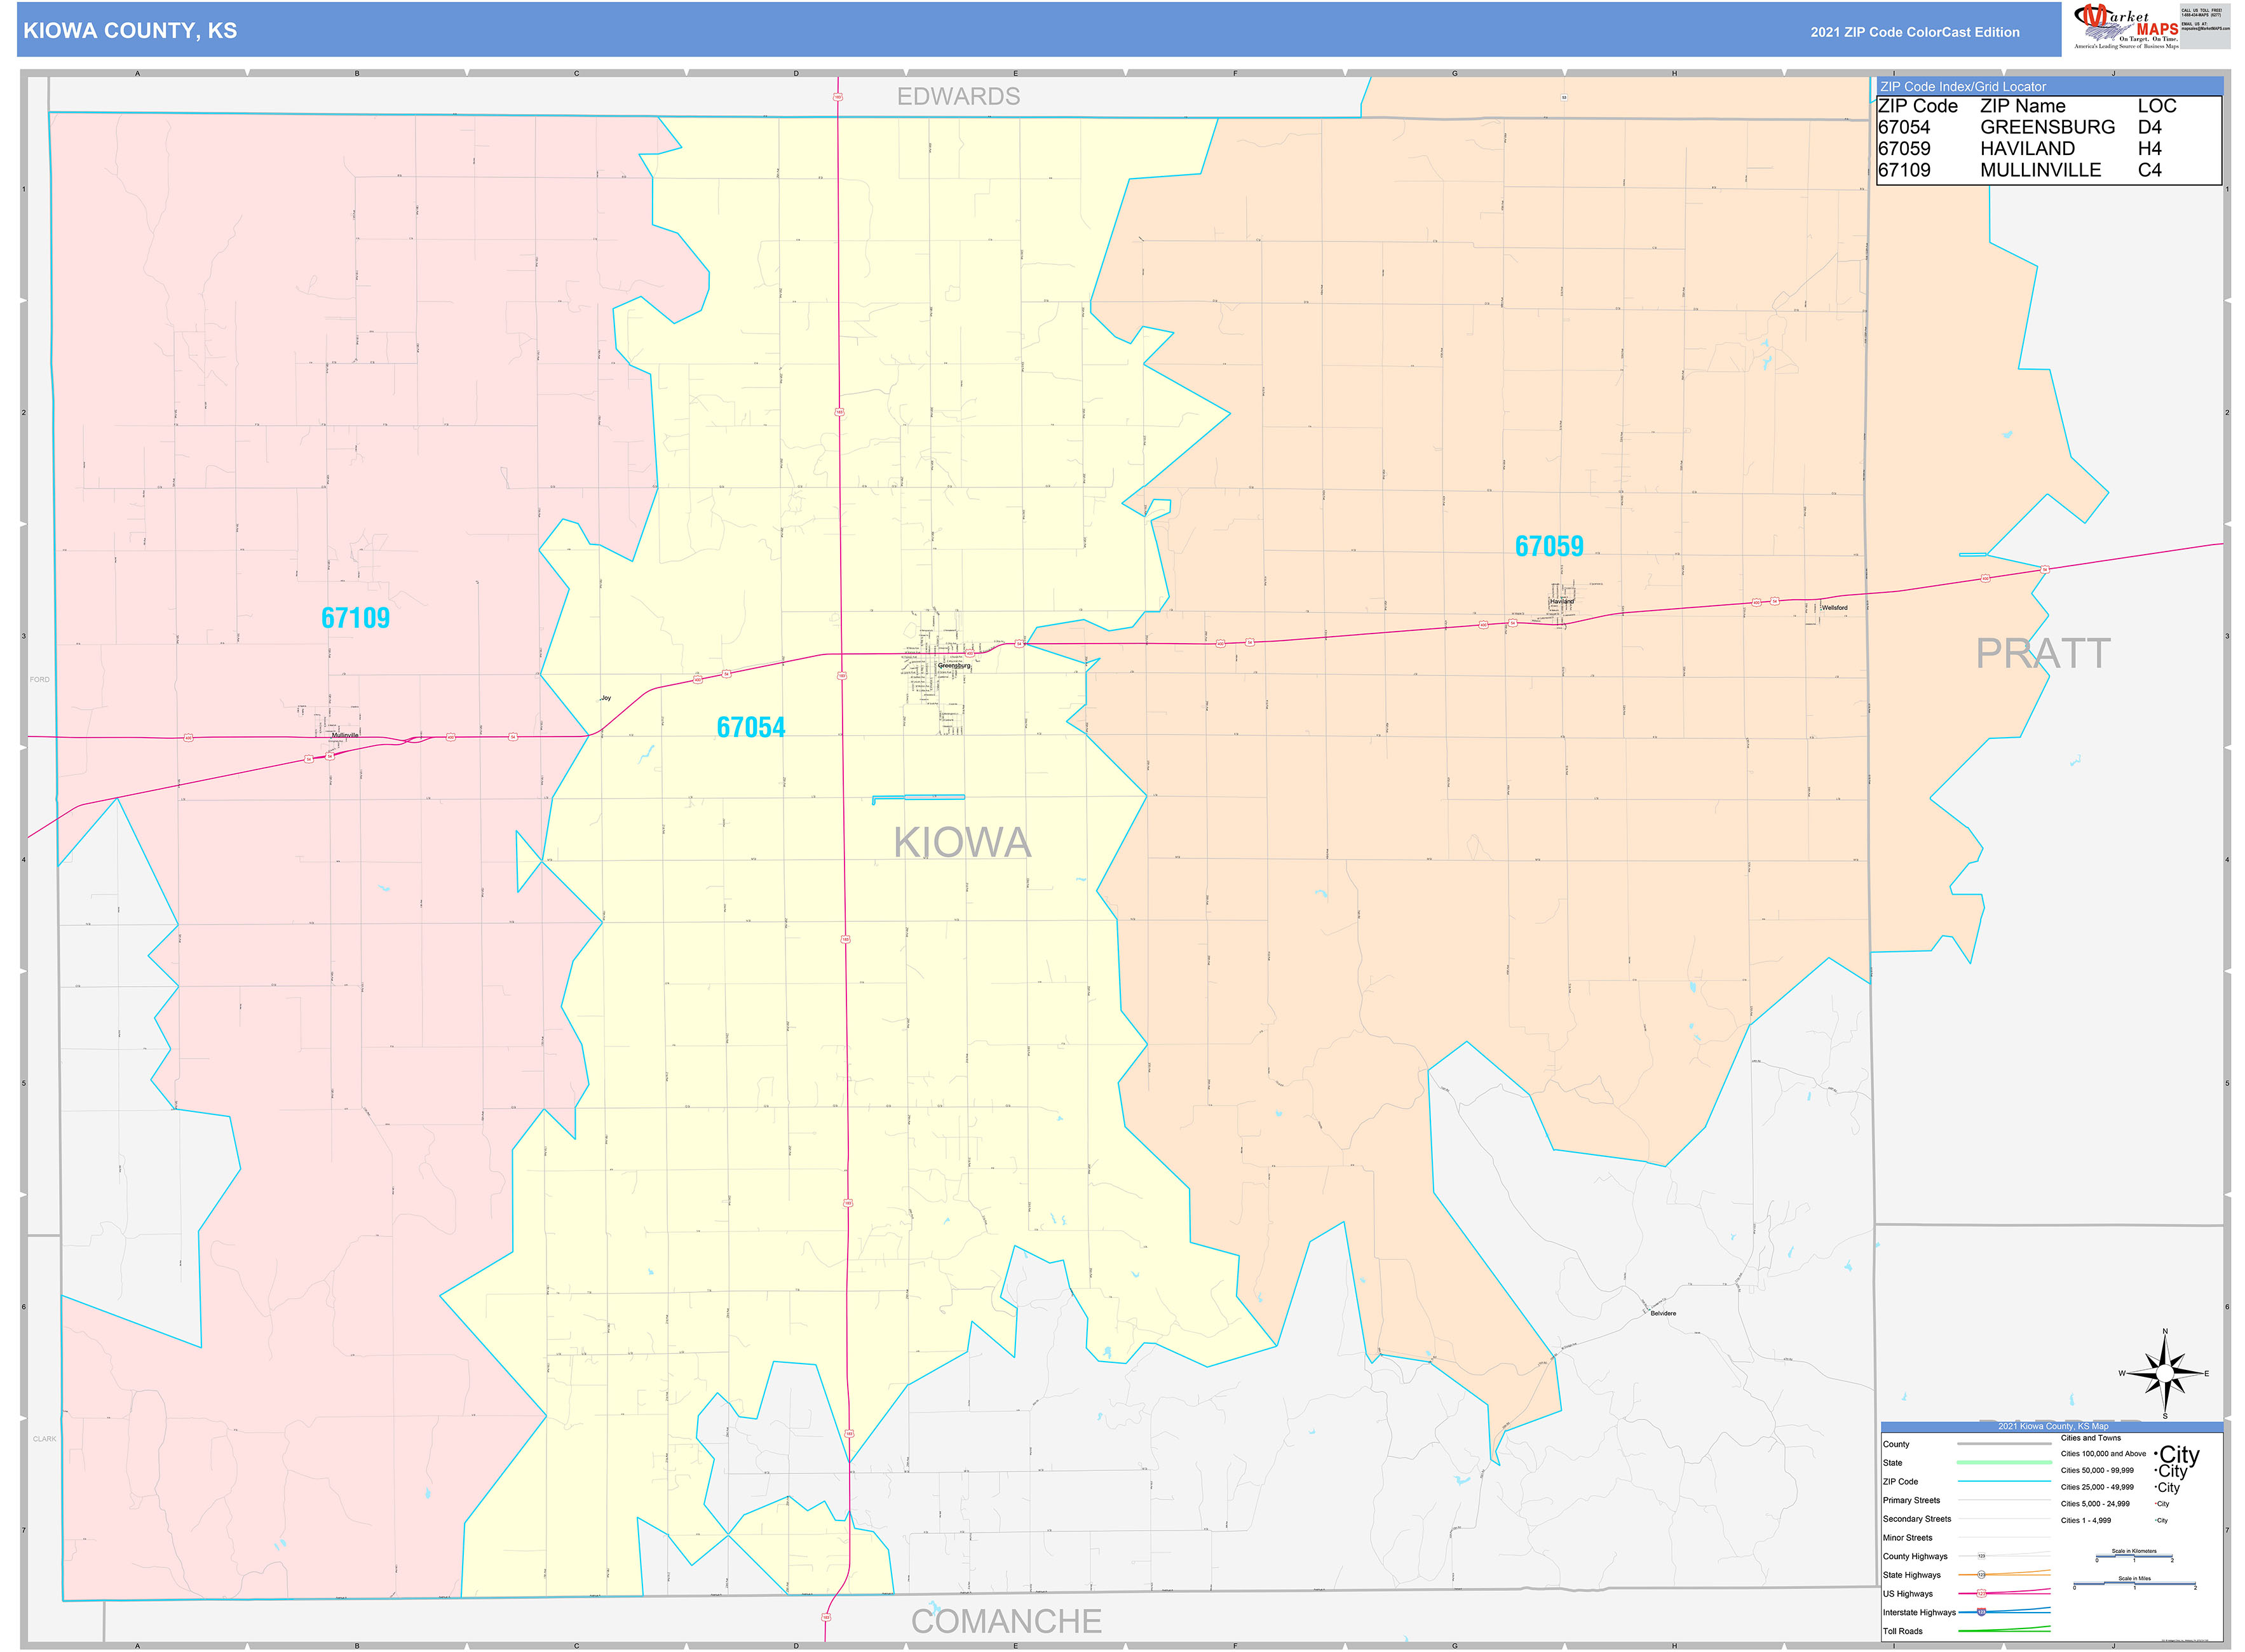Viewport: 2245px width, 1652px height.
Task: Click the State Highways circle shield in legend
Action: [x=1982, y=1575]
